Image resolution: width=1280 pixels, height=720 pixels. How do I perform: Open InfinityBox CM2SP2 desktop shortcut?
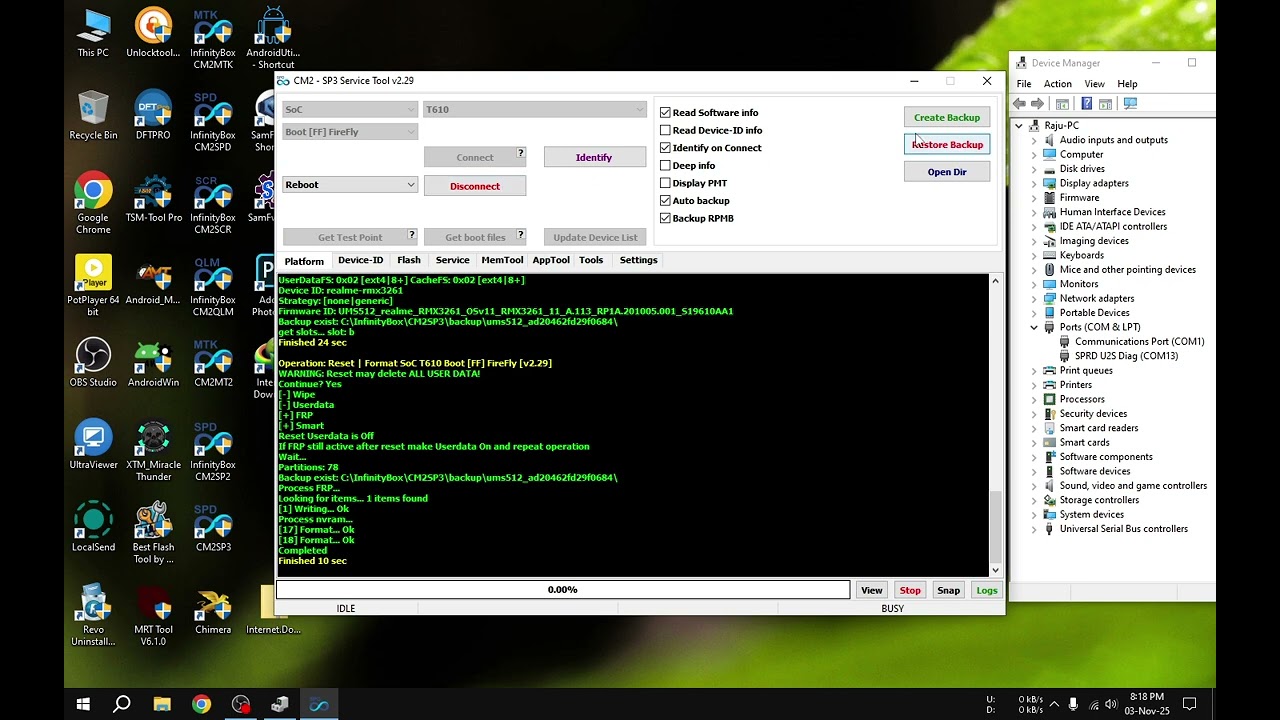click(x=213, y=450)
